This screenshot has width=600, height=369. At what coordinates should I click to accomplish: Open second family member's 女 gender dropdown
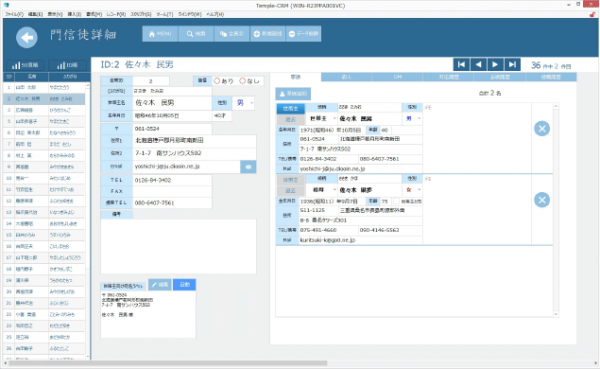pos(412,190)
